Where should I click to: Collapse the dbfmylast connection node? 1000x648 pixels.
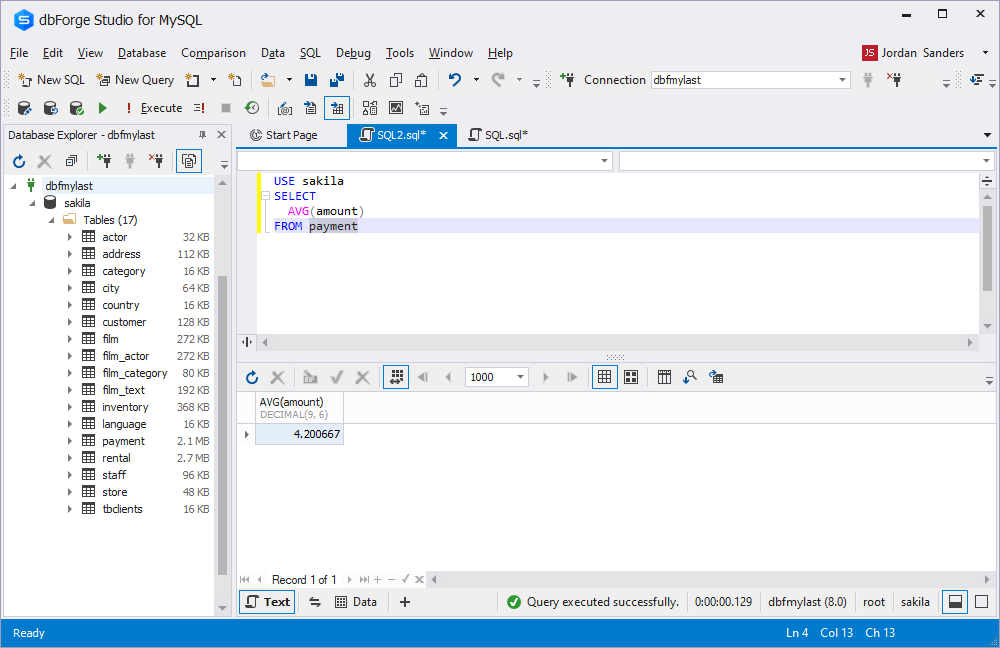(13, 186)
